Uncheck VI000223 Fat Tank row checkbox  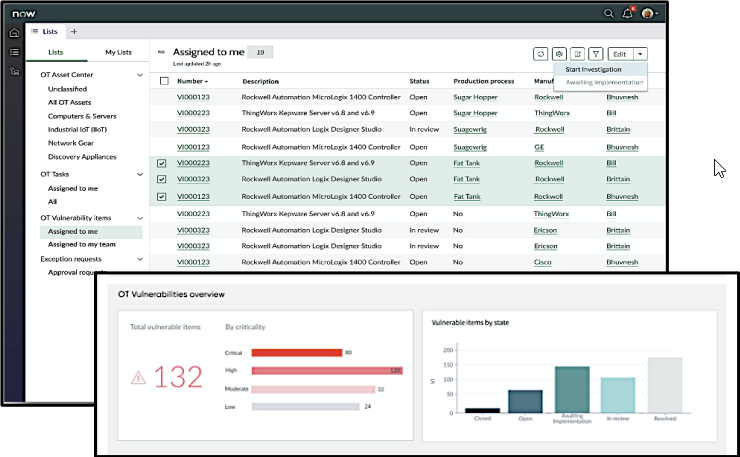click(x=161, y=163)
